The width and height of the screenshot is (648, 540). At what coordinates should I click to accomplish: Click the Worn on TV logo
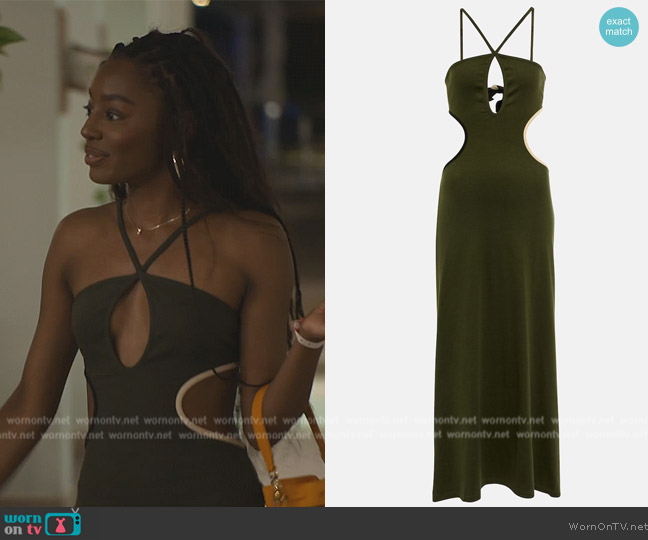tap(42, 523)
